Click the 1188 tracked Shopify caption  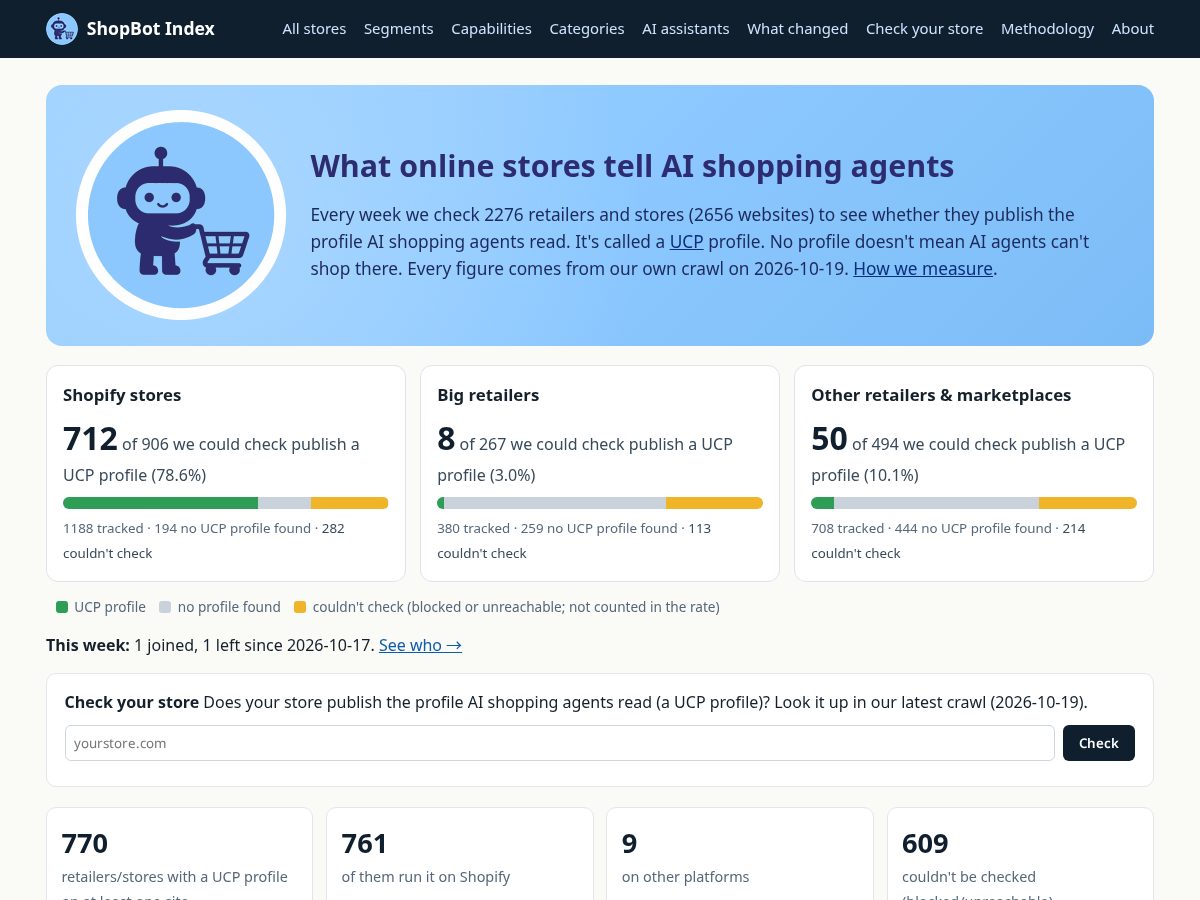coord(204,540)
